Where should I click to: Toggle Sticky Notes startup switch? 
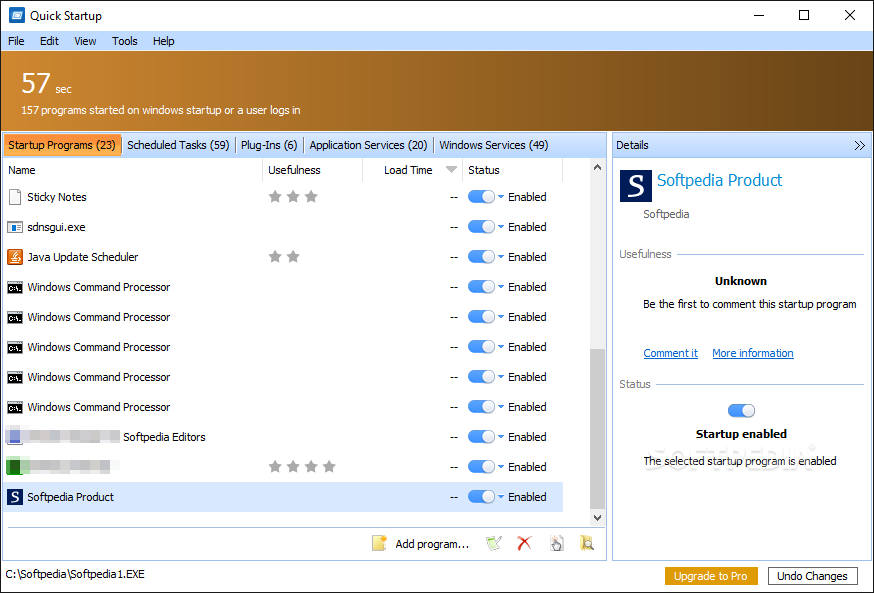coord(481,197)
